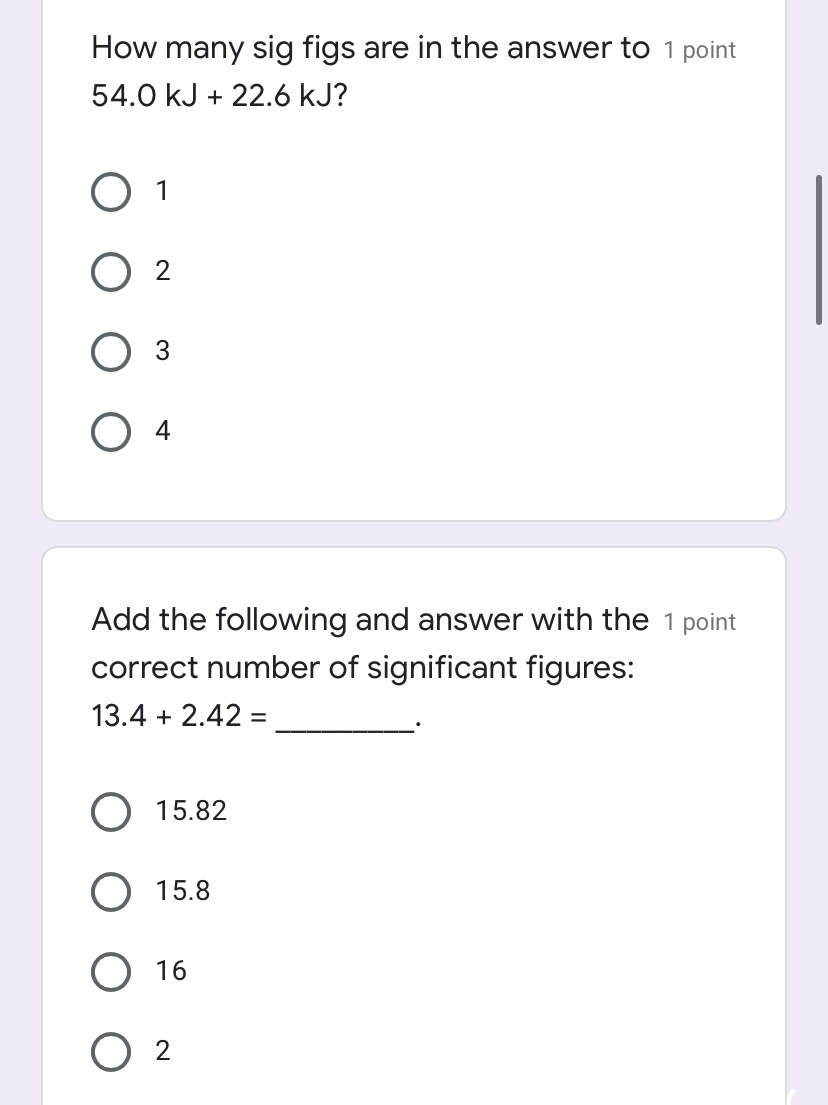Click the question text '54.0 kJ + 22.6 kJ?'

pyautogui.click(x=218, y=97)
